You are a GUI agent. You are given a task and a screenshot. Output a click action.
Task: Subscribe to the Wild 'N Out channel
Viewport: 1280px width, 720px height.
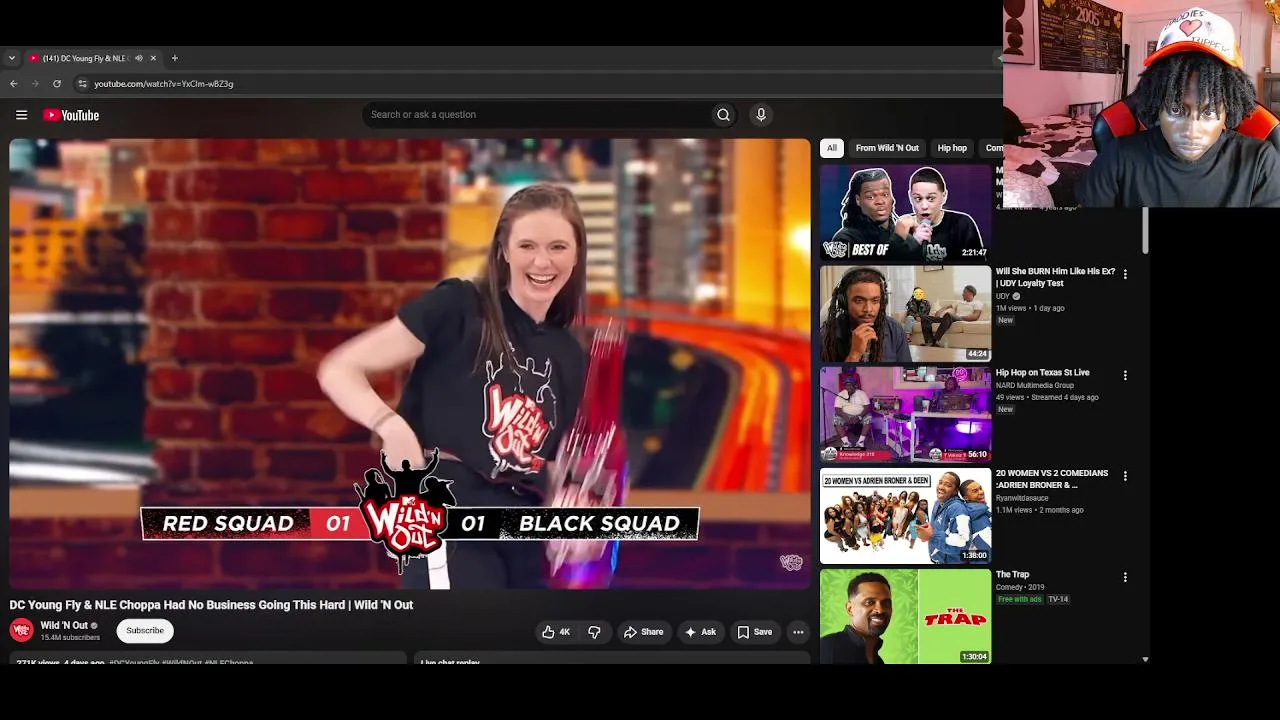tap(145, 631)
